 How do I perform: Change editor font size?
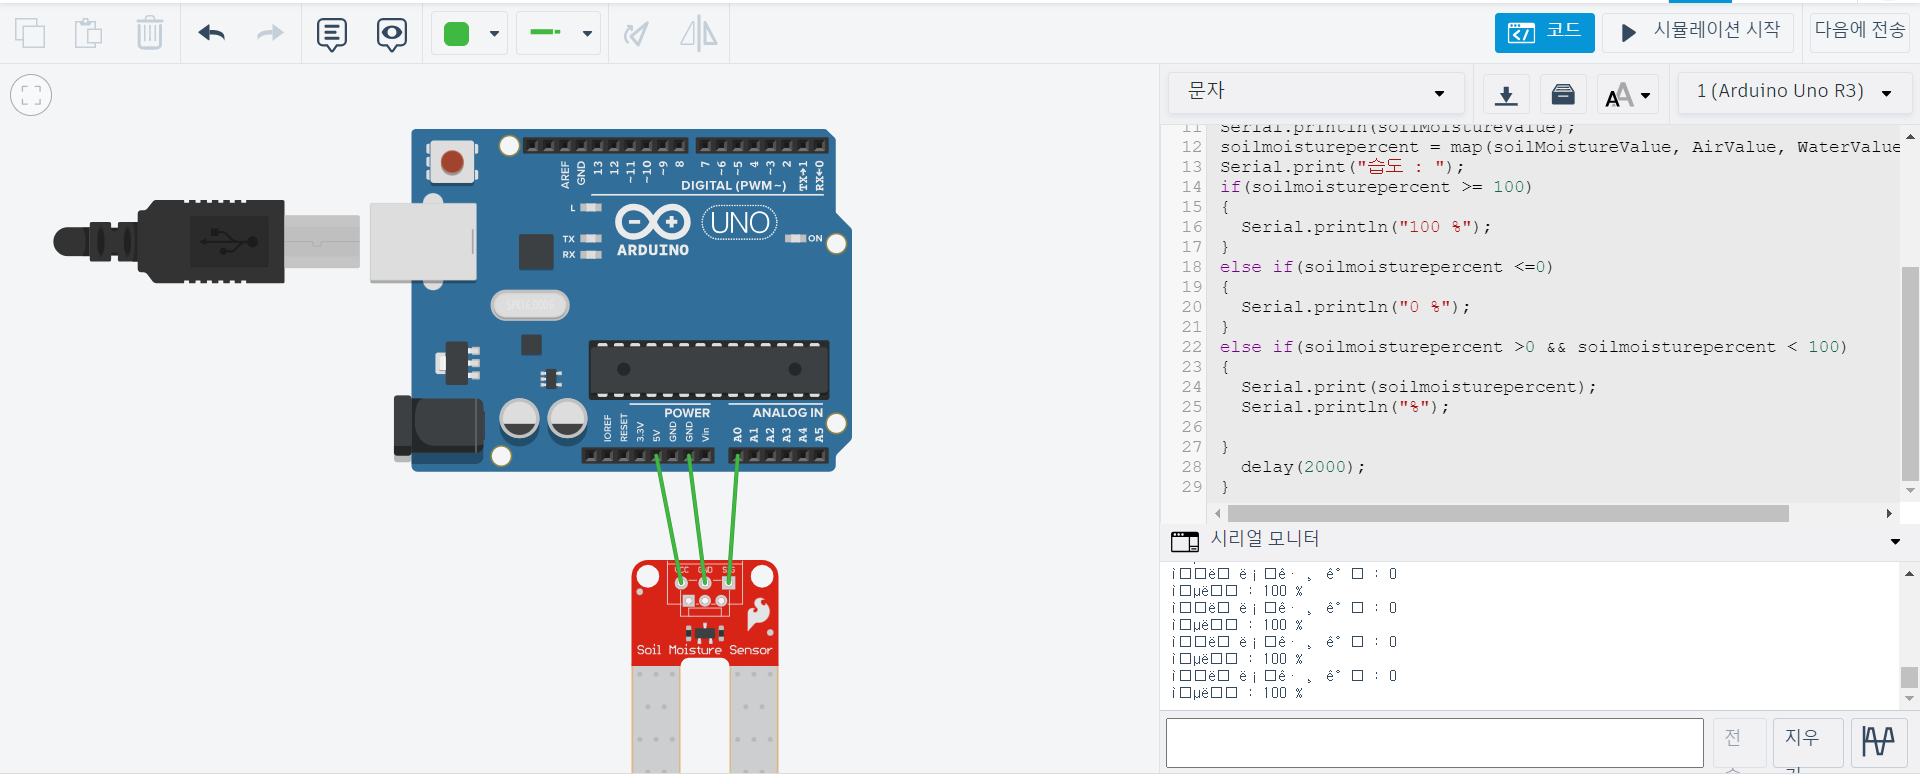pyautogui.click(x=1628, y=95)
